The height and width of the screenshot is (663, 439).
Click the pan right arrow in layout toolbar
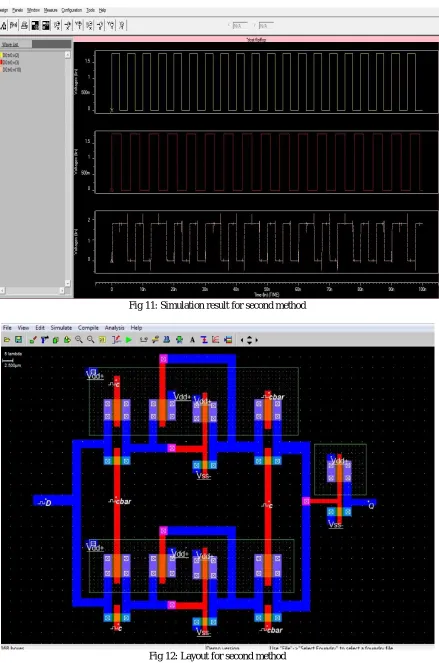257,340
